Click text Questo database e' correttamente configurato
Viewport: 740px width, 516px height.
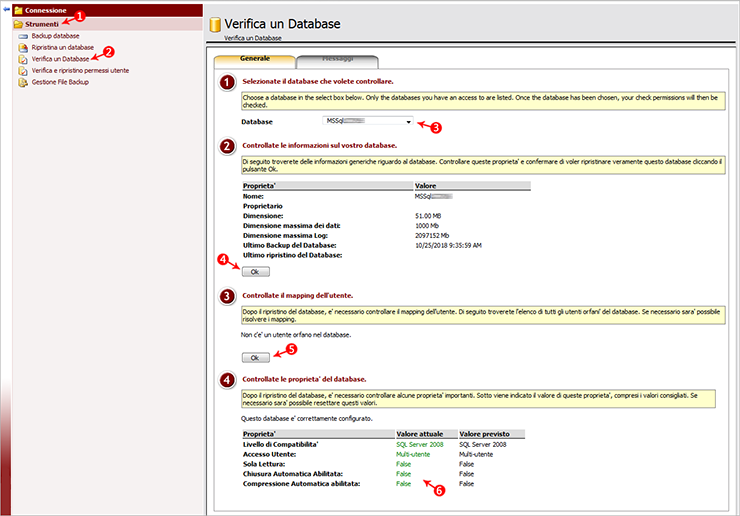click(x=307, y=419)
